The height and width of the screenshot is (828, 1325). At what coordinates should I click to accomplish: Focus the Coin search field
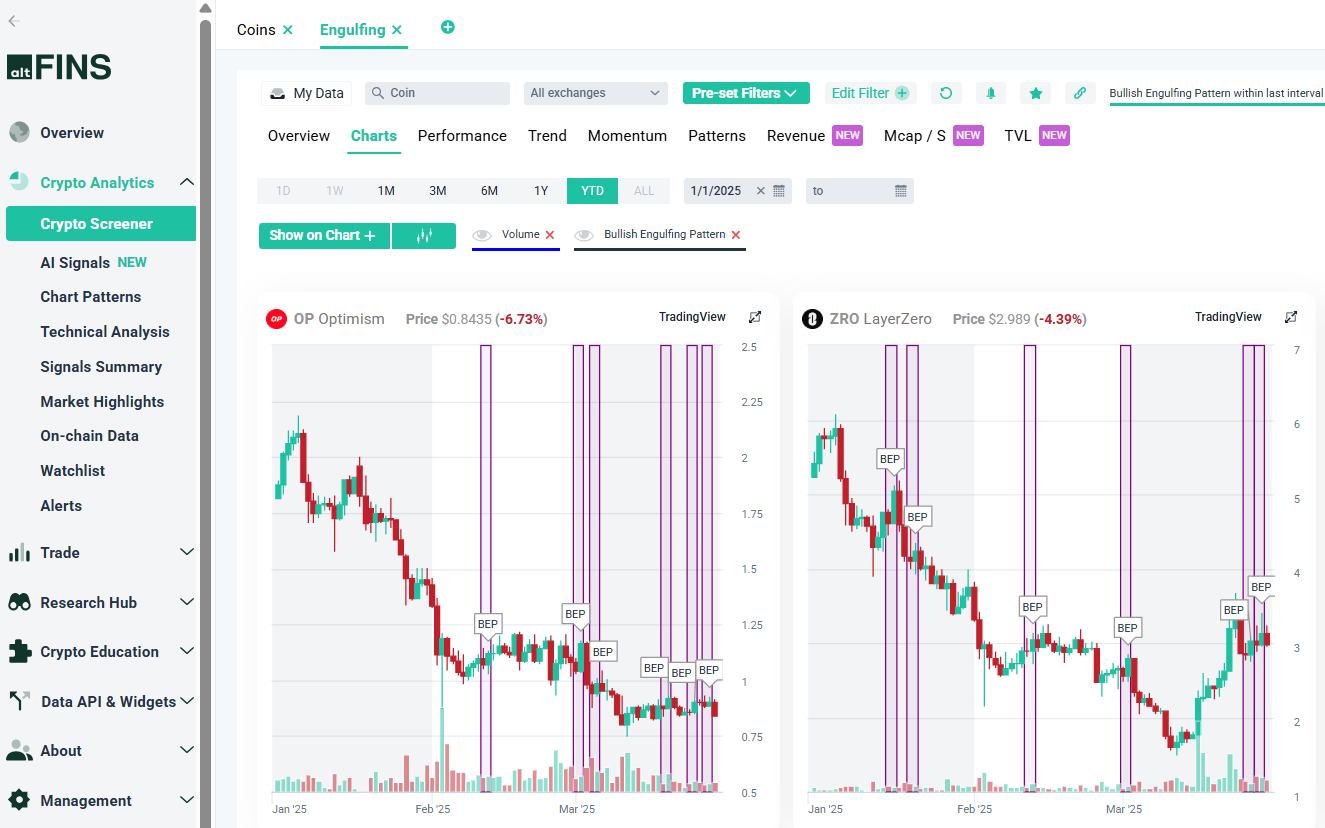coord(438,93)
